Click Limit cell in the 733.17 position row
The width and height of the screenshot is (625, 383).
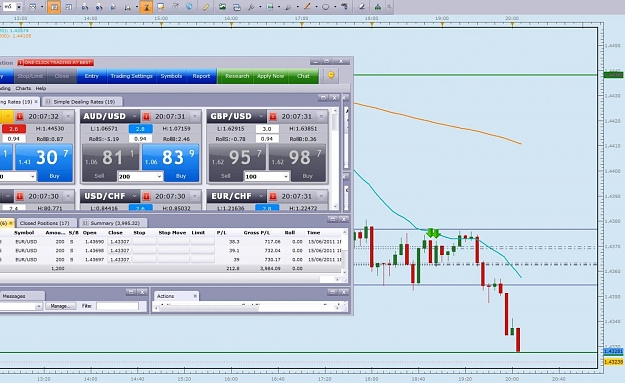202,259
